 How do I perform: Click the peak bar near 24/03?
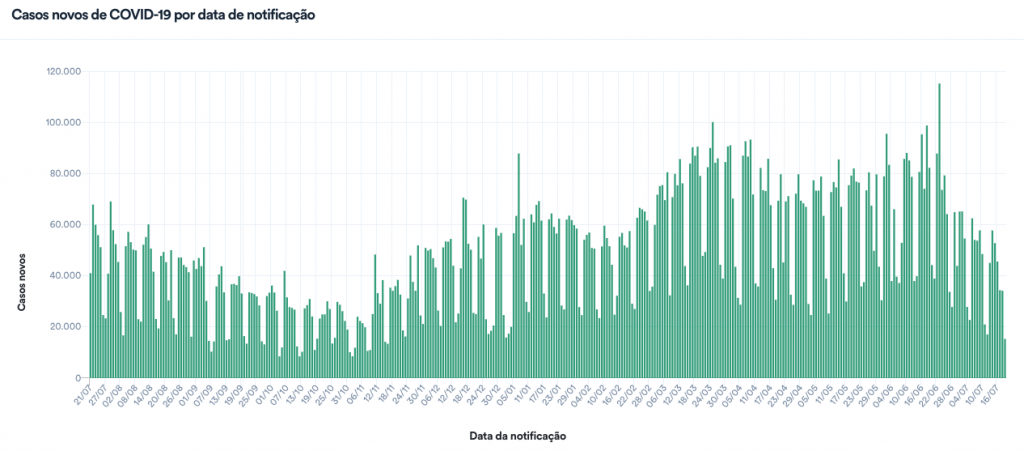[712, 250]
